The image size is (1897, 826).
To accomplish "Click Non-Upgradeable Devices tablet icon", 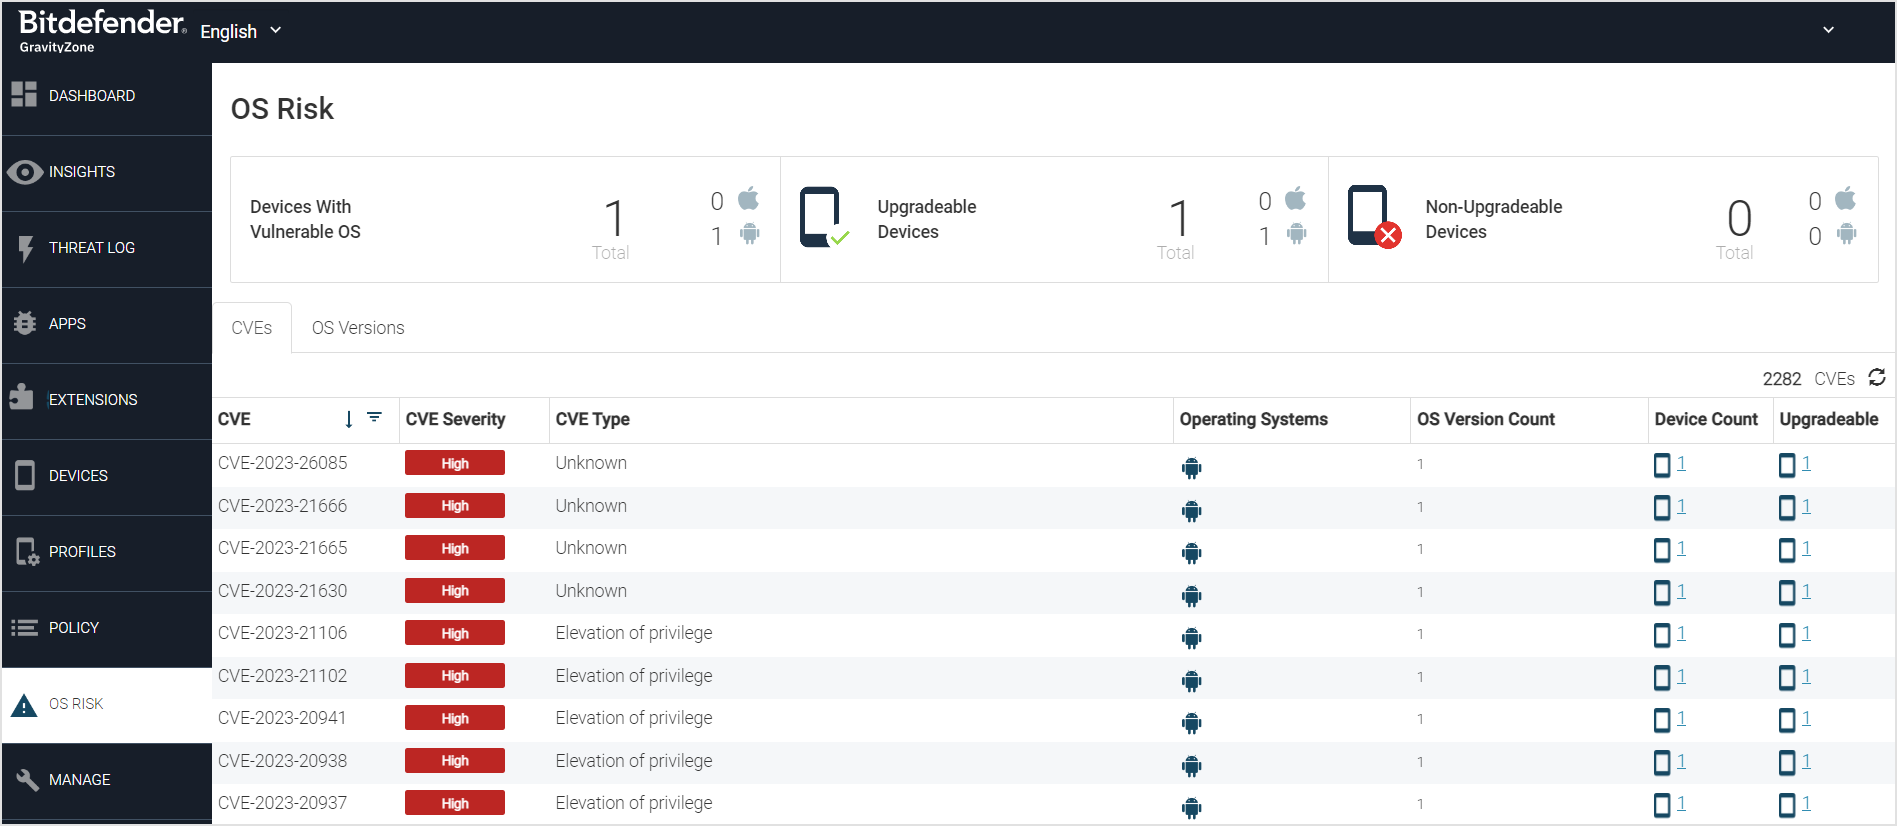I will [x=1374, y=216].
